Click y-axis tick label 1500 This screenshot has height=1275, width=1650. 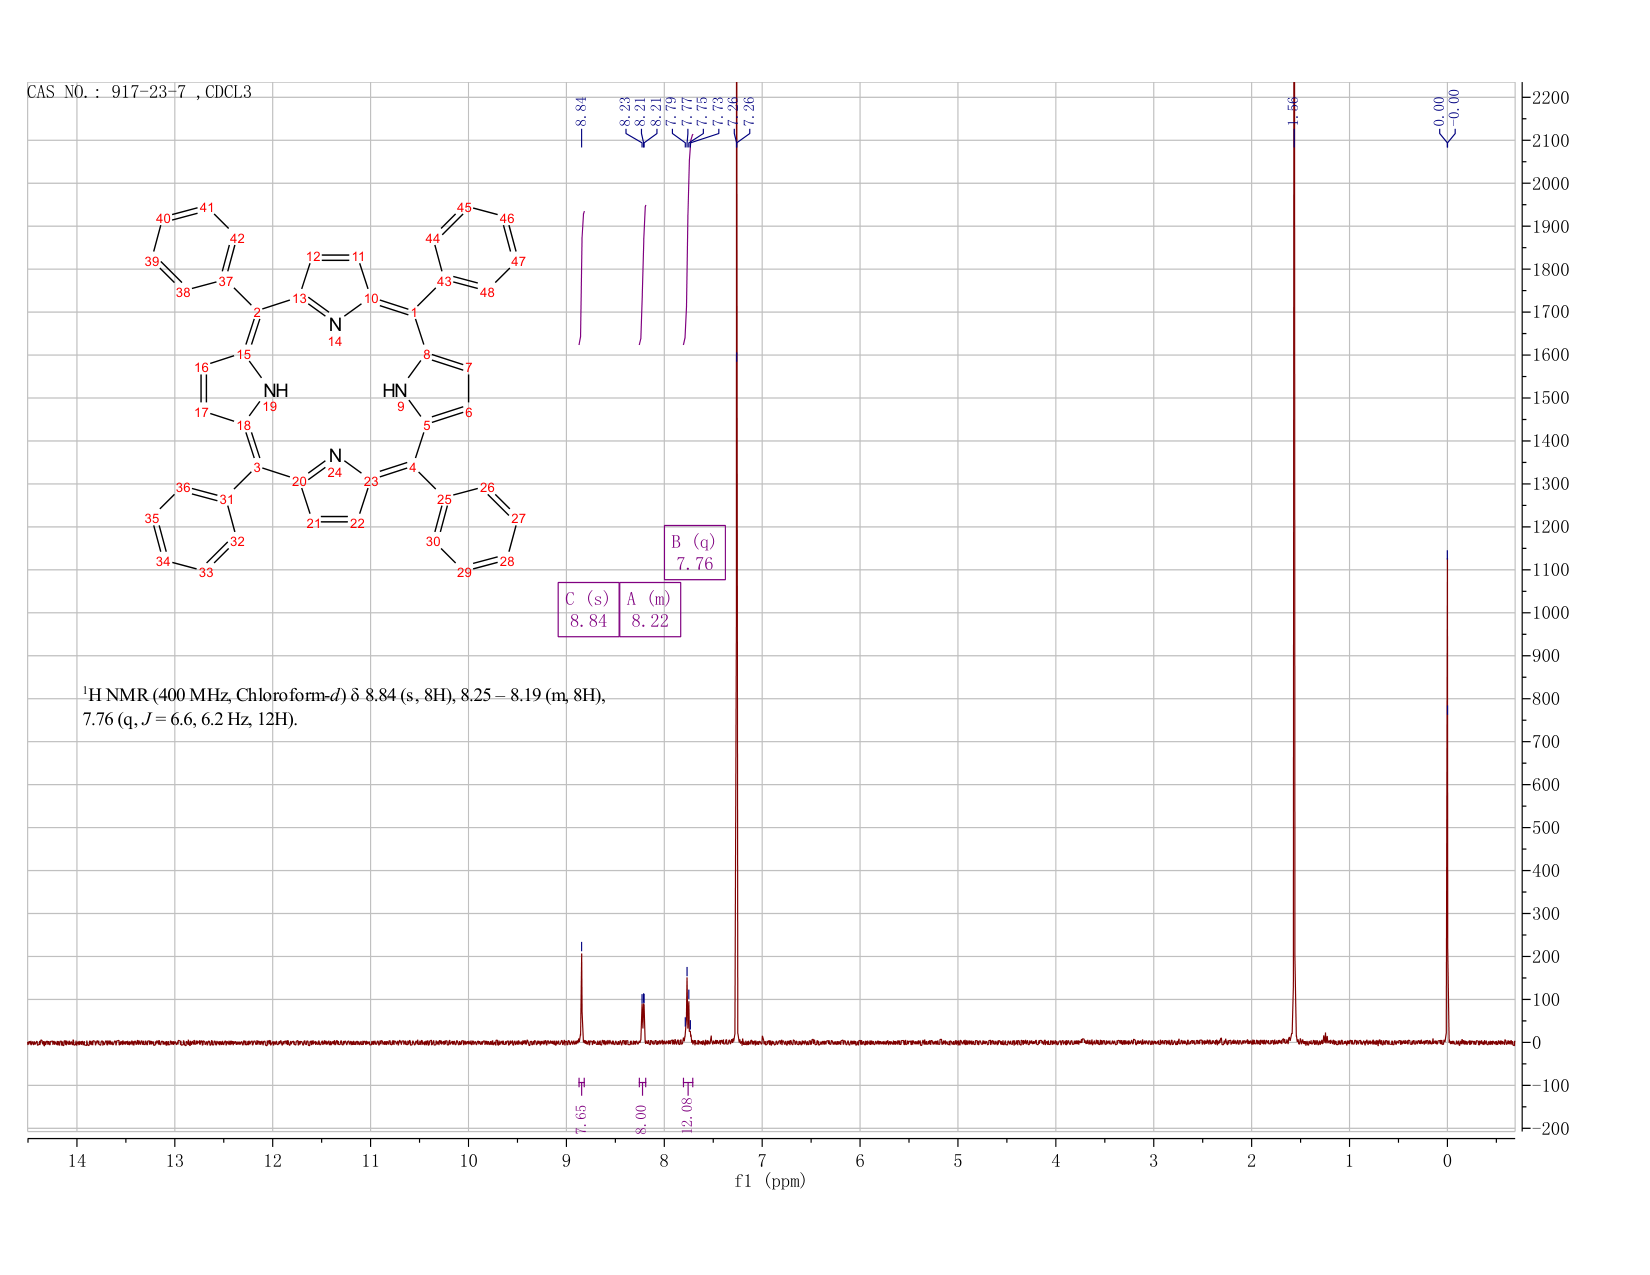pos(1549,398)
